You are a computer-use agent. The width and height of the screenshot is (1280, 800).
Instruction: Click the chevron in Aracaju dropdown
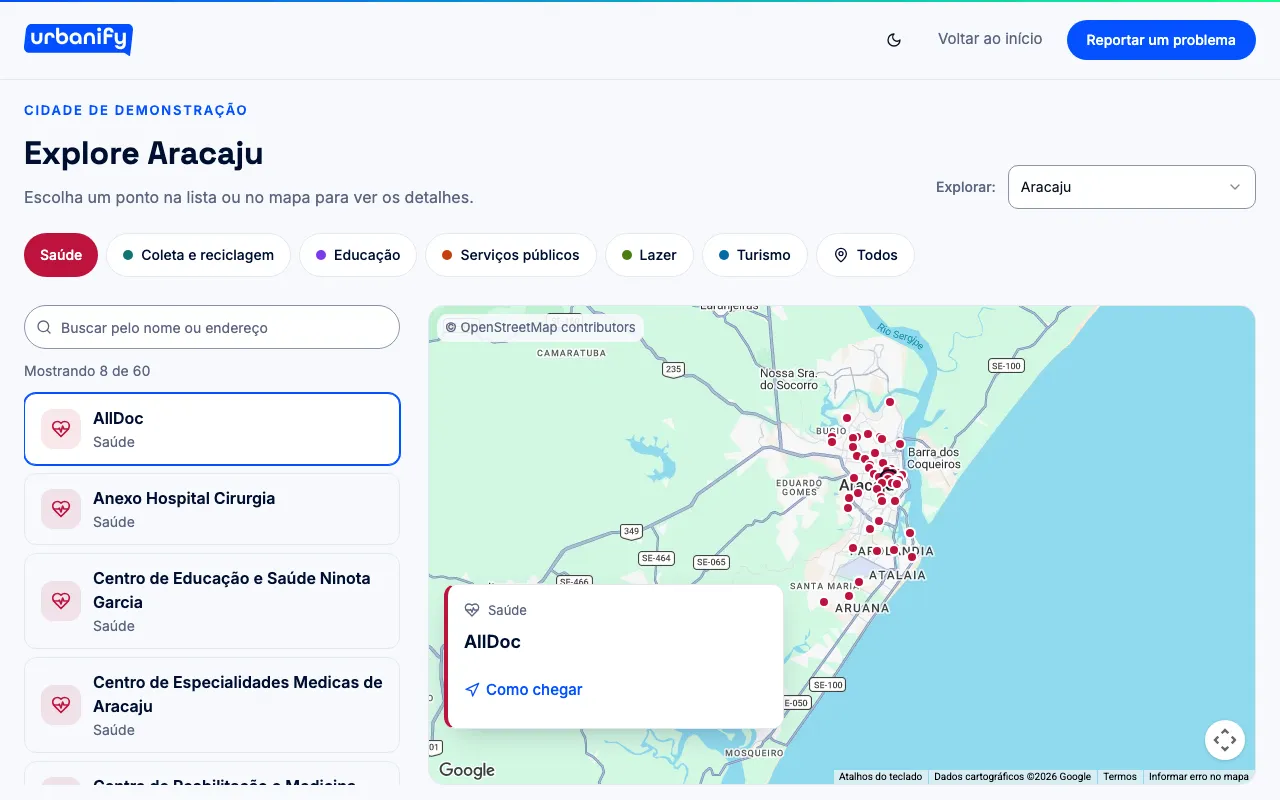(x=1235, y=187)
